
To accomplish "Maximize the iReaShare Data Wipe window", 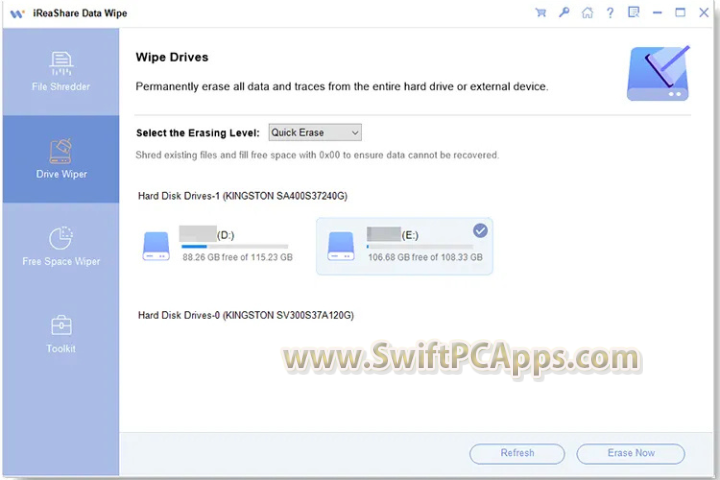I will pos(680,12).
